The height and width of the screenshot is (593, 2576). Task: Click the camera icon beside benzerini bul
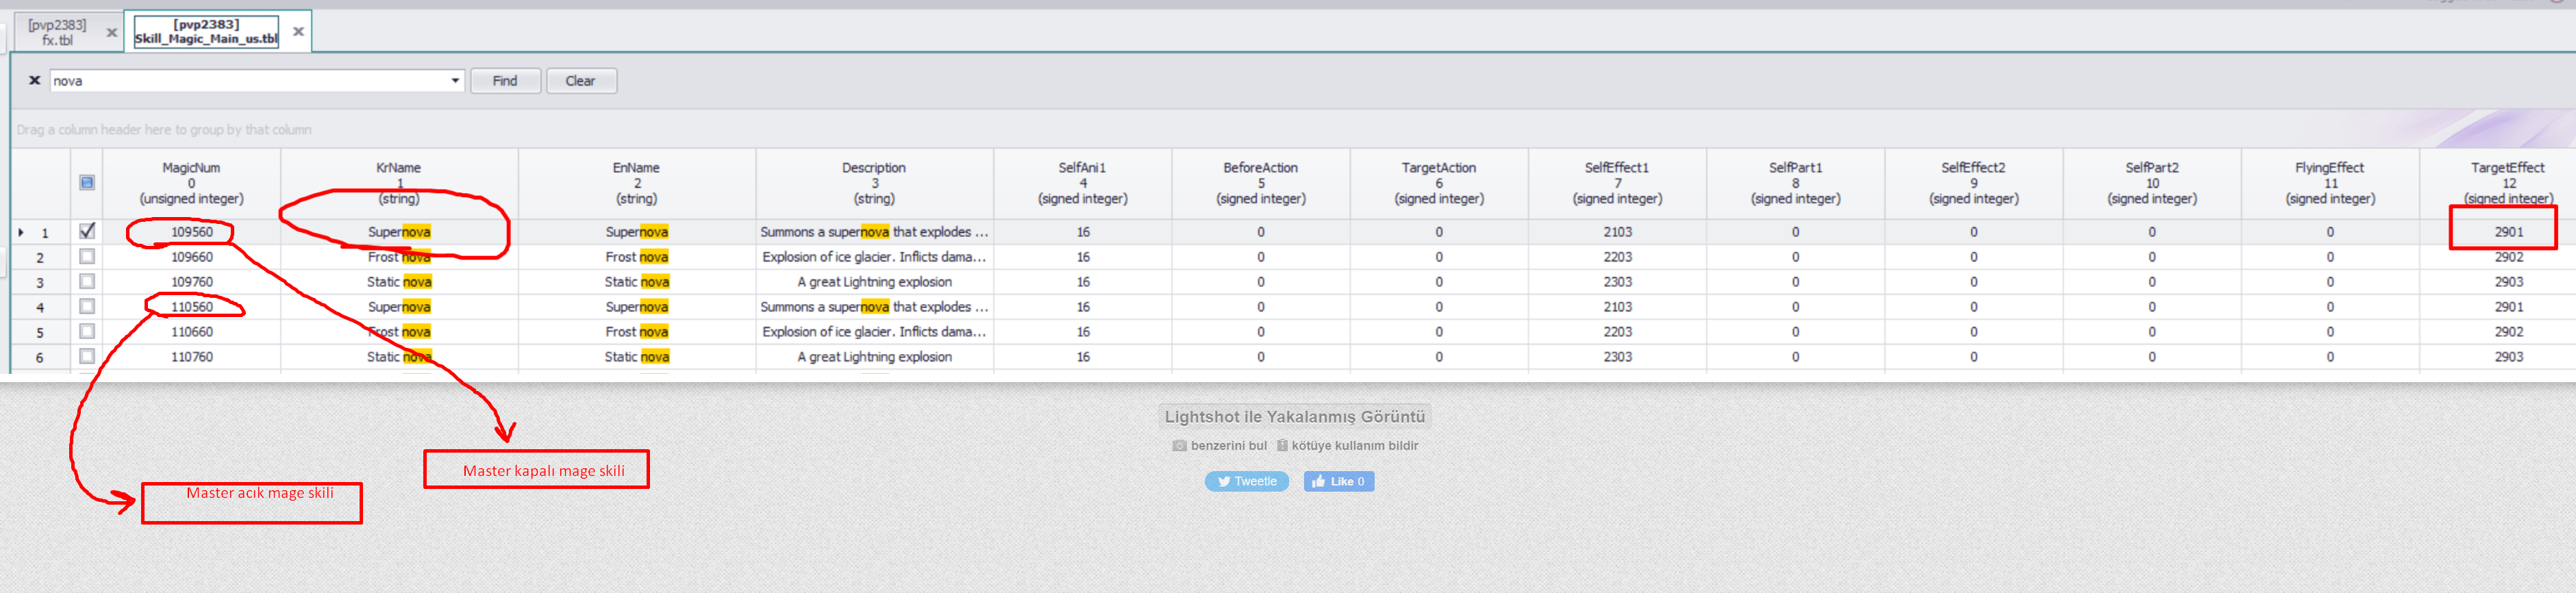(x=1179, y=446)
